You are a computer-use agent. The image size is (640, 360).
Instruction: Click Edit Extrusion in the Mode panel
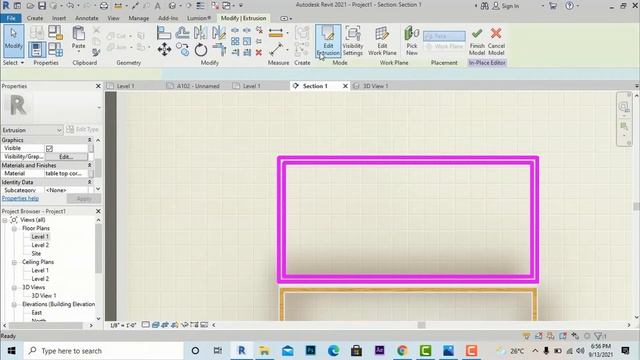[328, 41]
